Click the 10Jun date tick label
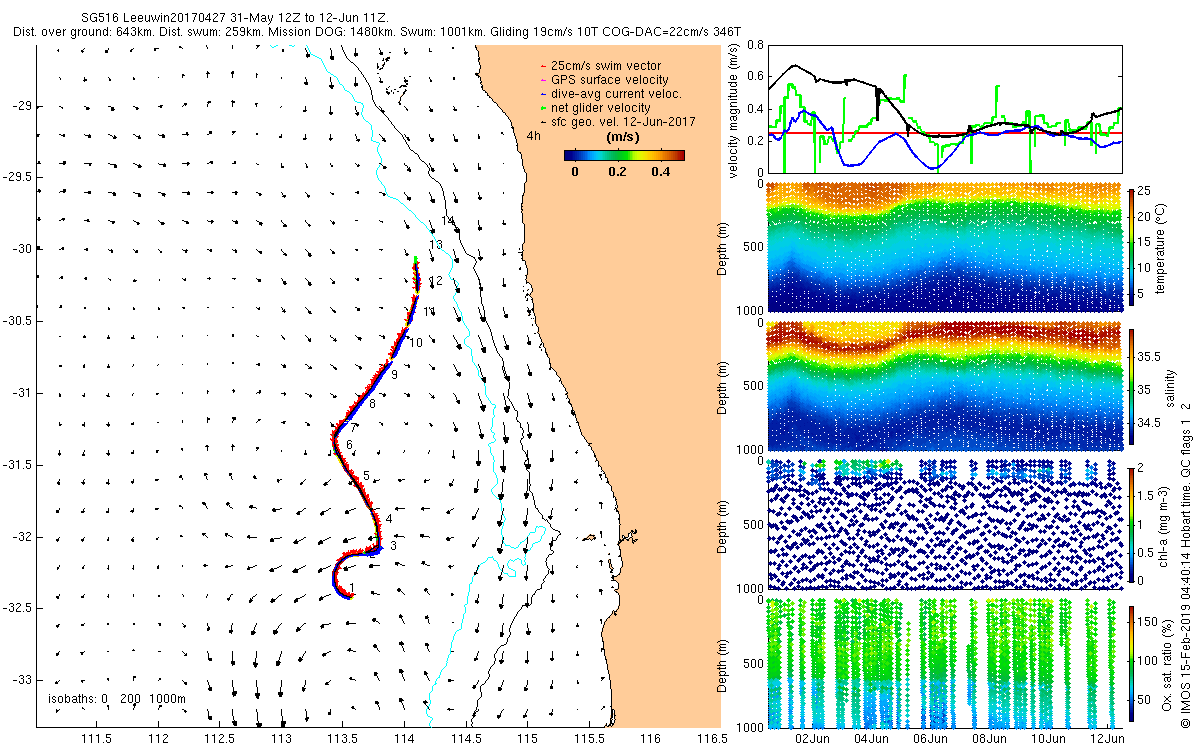Viewport: 1200px width, 750px height. pos(1048,738)
